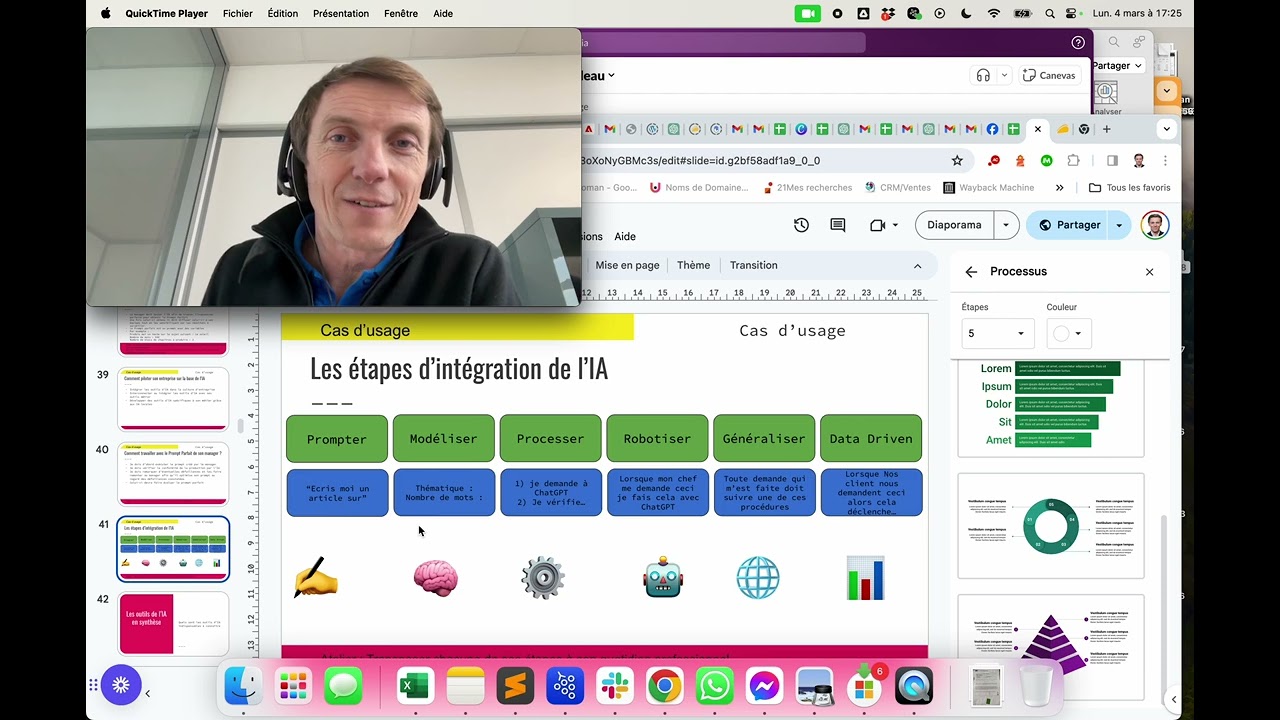Viewport: 1280px width, 720px height.
Task: Start the Diaporama slideshow
Action: [955, 225]
